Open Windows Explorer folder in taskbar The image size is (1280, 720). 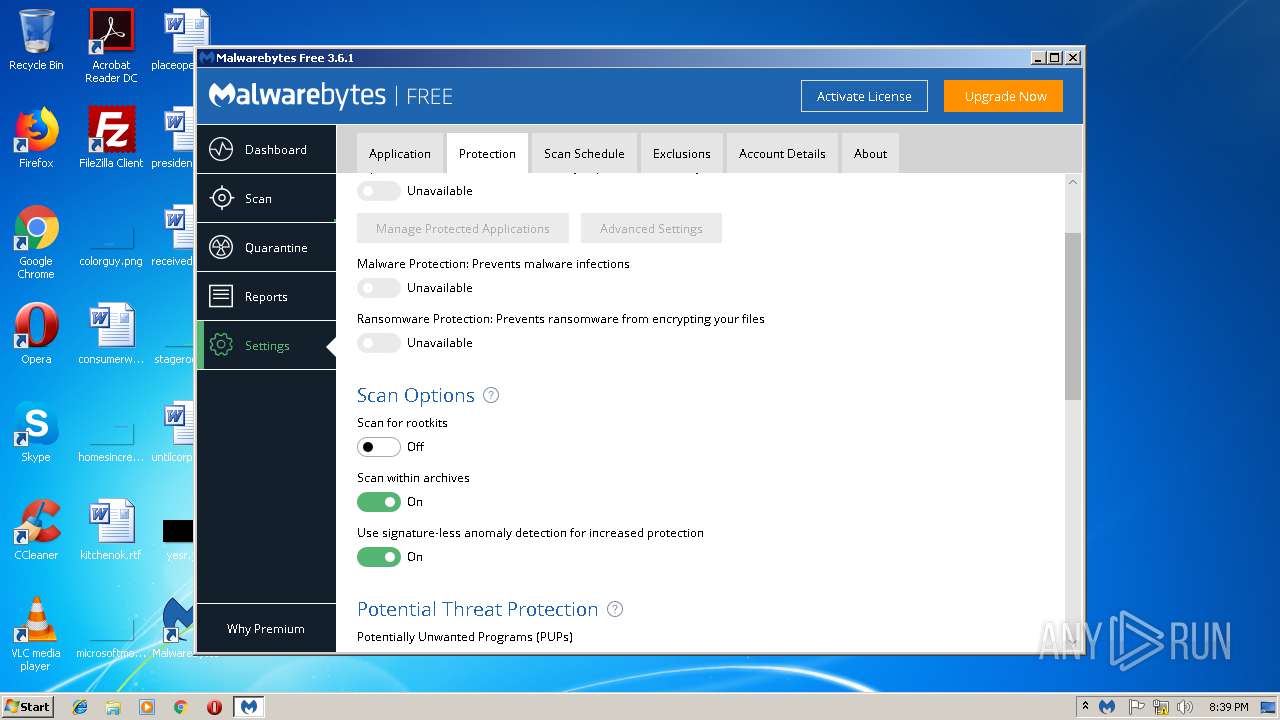(x=113, y=707)
